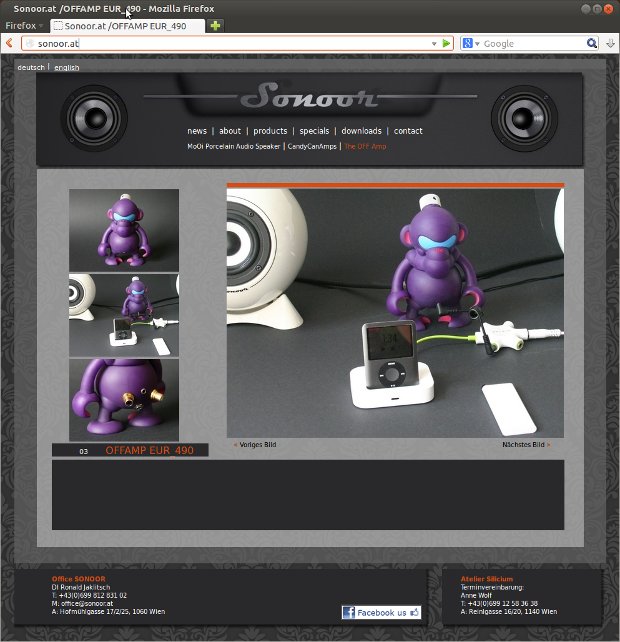Switch language to english
620x642 pixels.
tap(66, 67)
